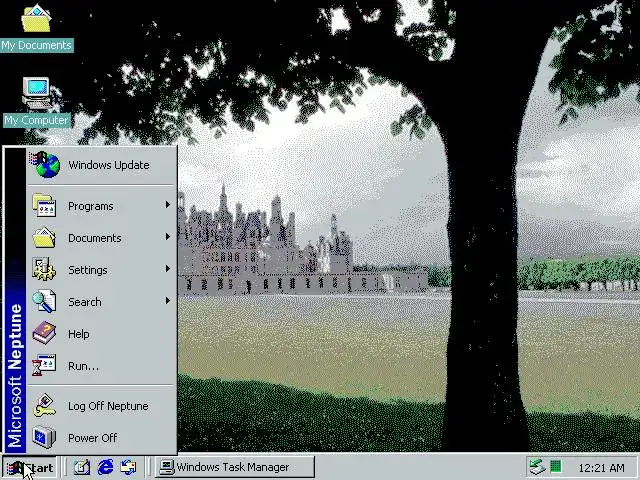The width and height of the screenshot is (640, 480).
Task: Click the My Computer label text
Action: [37, 120]
